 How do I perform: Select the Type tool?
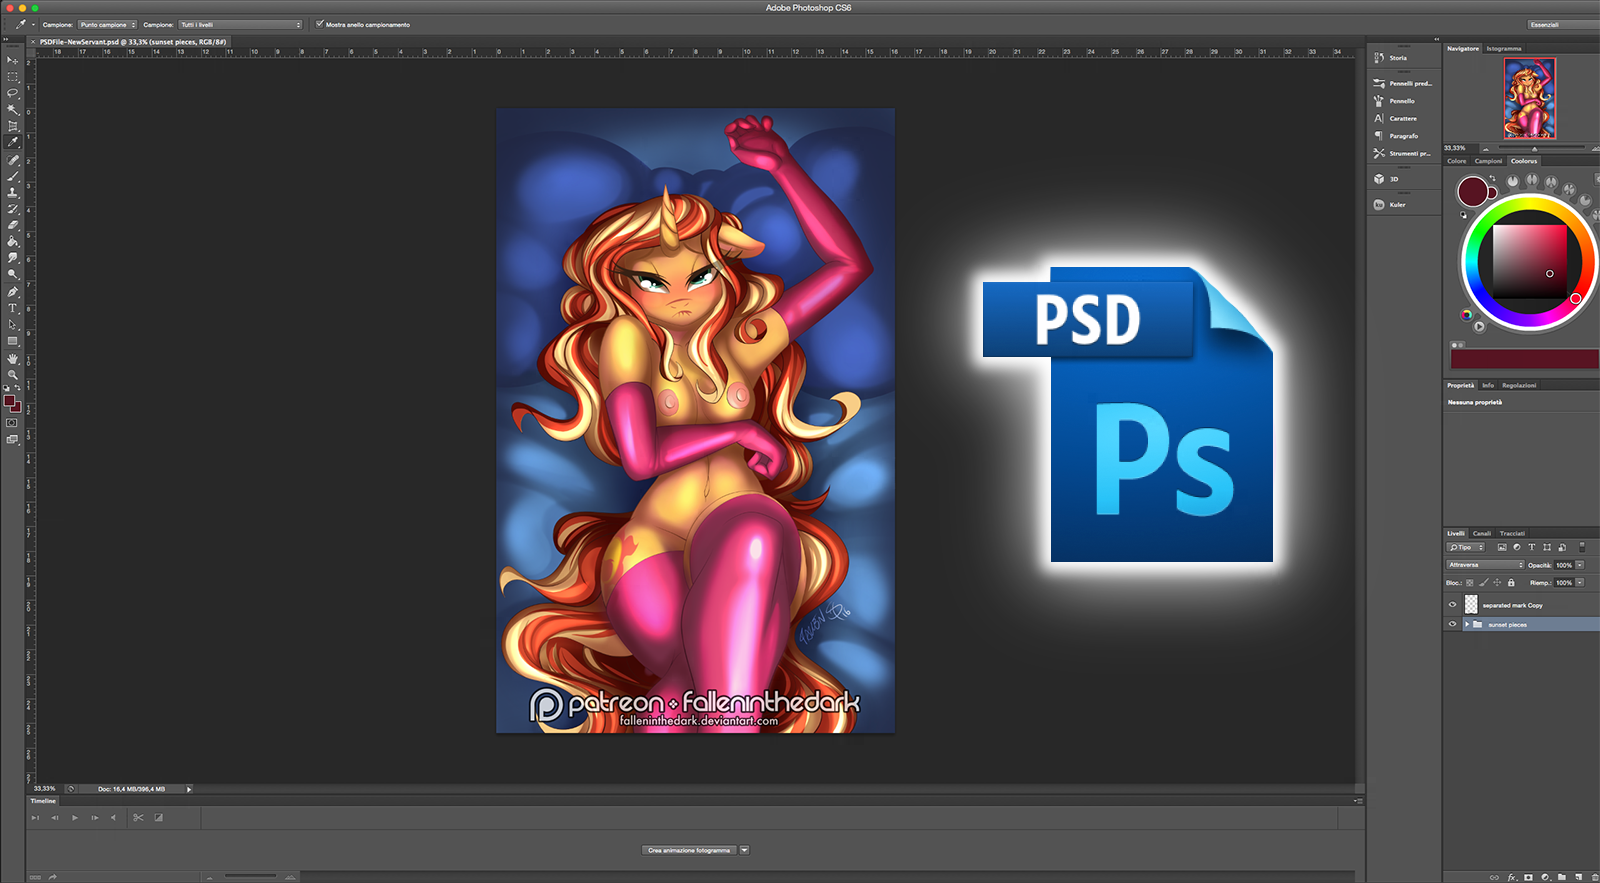click(12, 308)
